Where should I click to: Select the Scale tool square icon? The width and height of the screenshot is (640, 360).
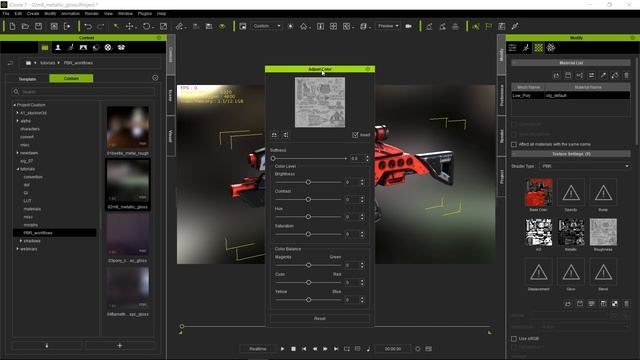[163, 27]
